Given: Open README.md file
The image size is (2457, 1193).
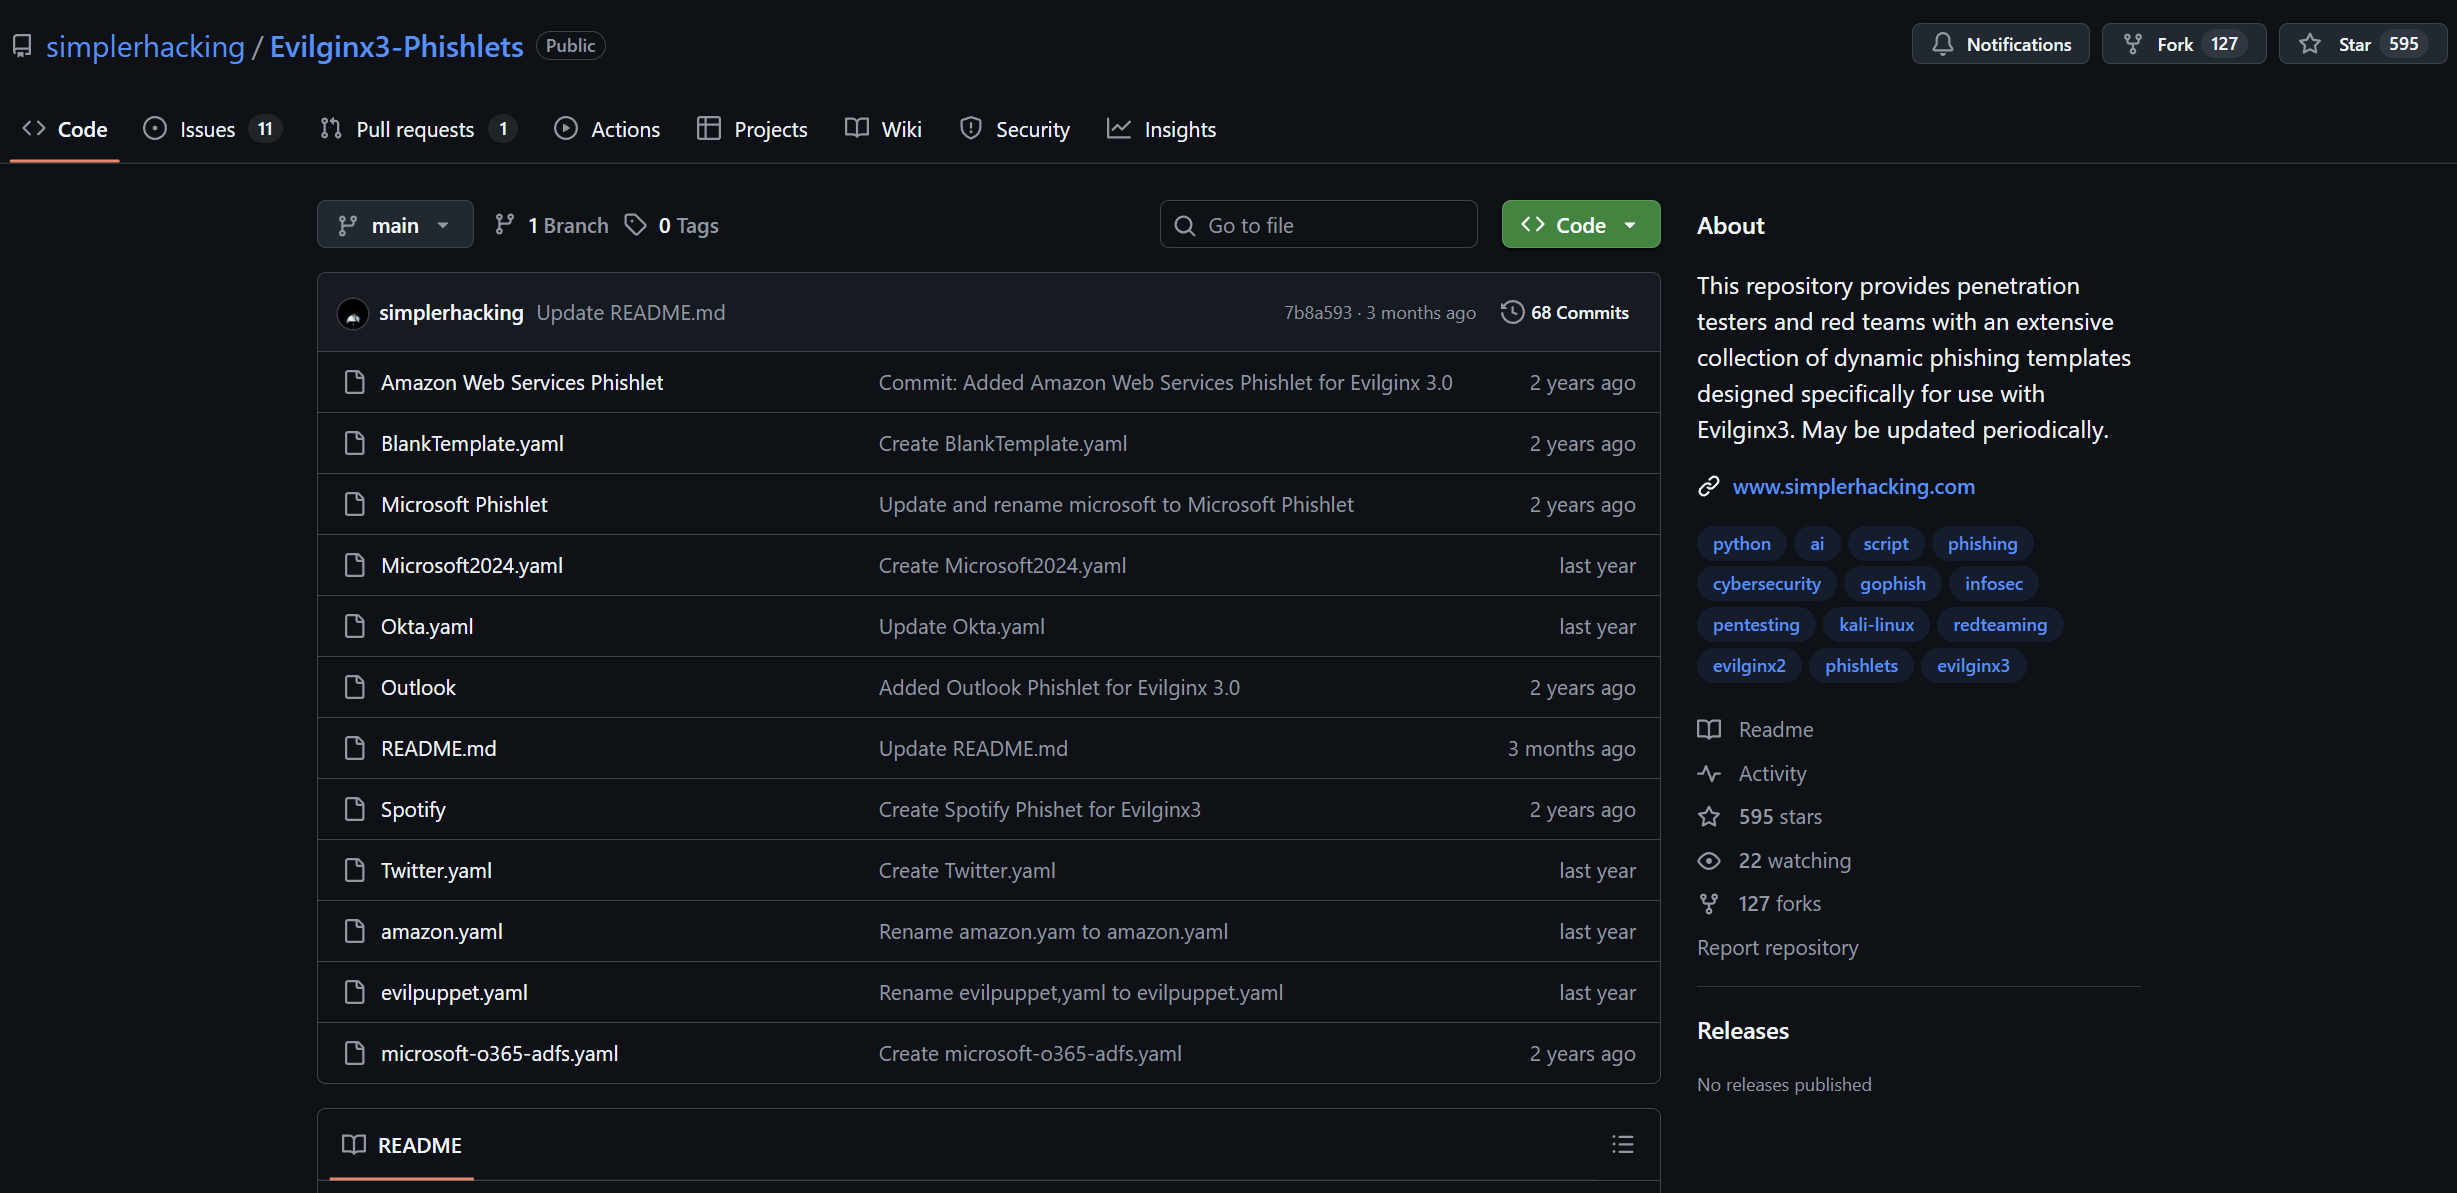Looking at the screenshot, I should 438,748.
